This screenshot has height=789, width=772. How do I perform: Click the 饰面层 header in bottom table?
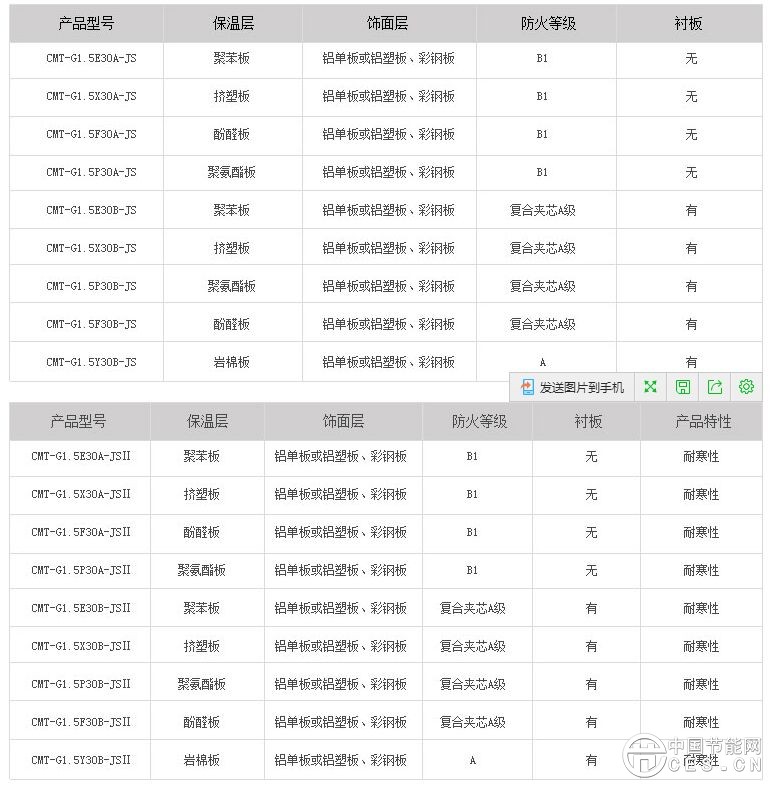pos(343,422)
